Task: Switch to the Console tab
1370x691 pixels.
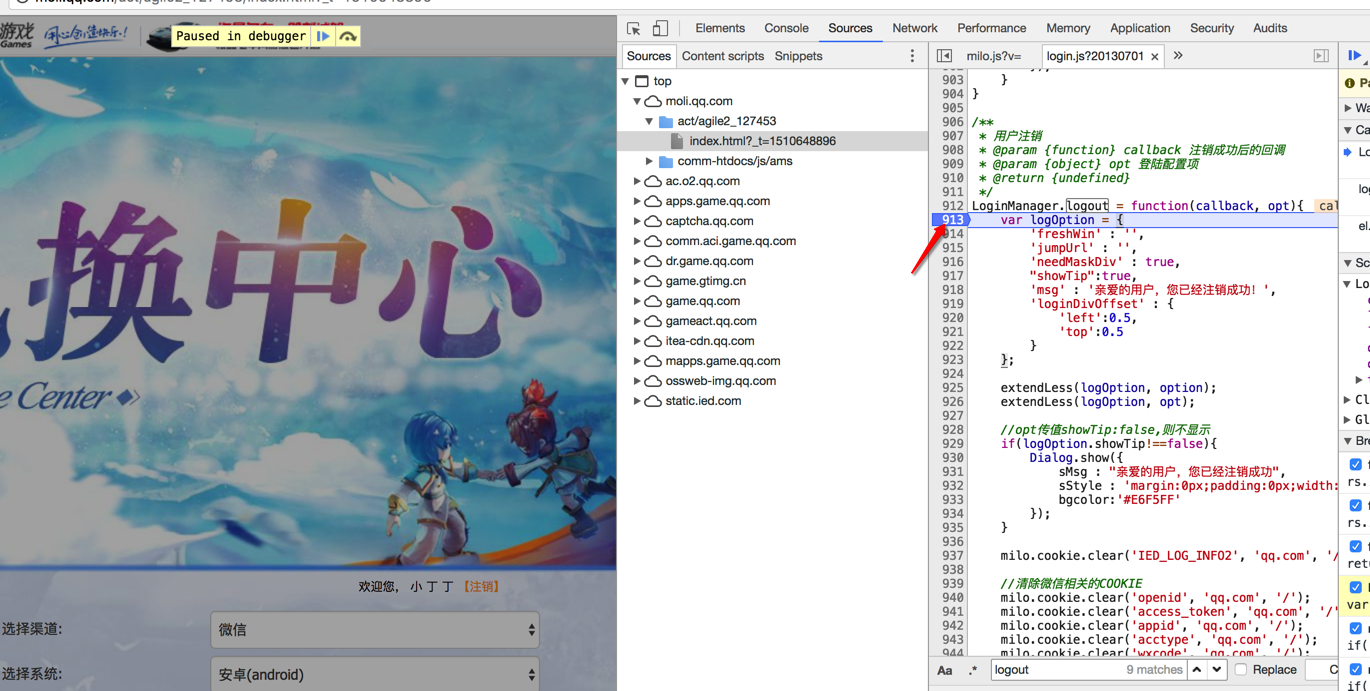Action: tap(786, 28)
